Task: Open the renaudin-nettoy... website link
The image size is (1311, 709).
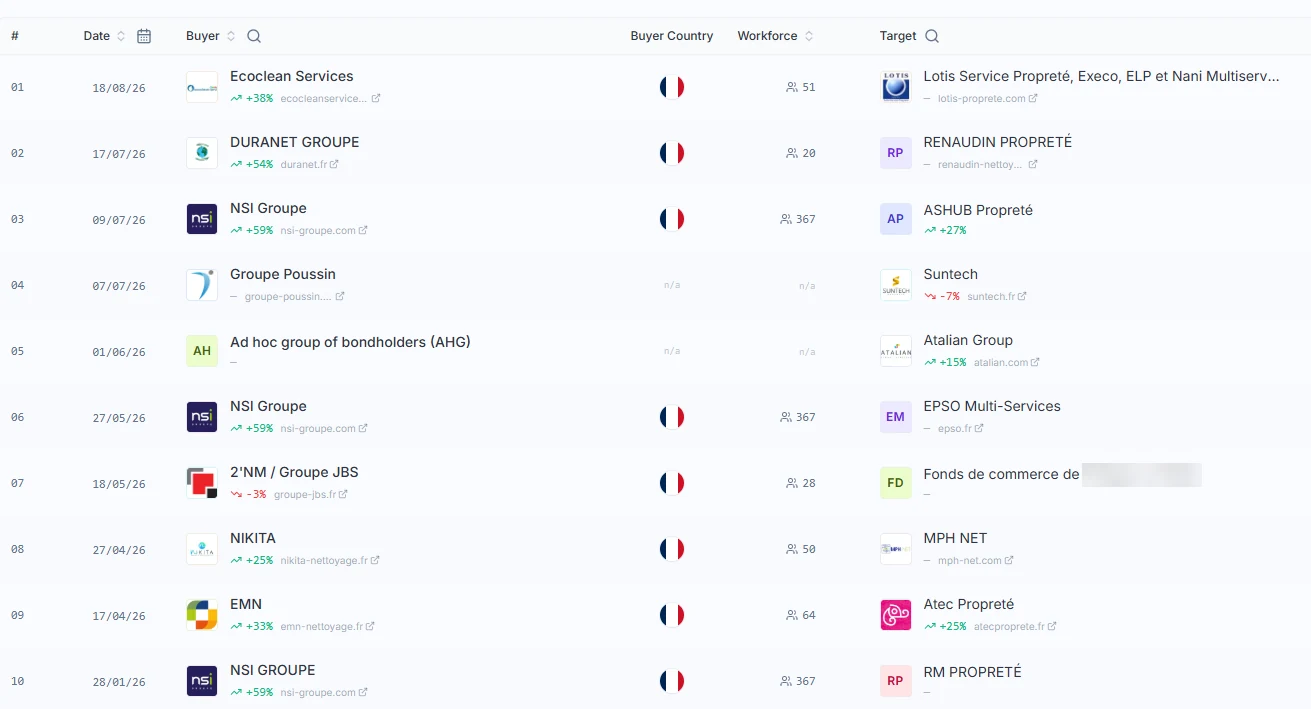Action: [988, 165]
